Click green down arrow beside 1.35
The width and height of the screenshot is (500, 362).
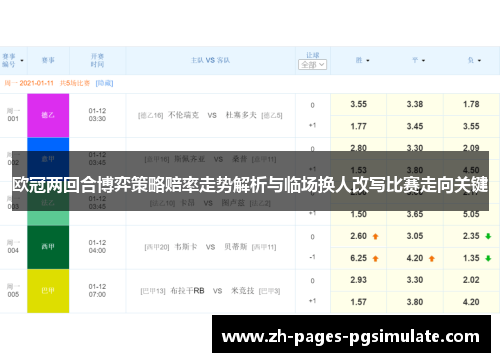(x=488, y=259)
